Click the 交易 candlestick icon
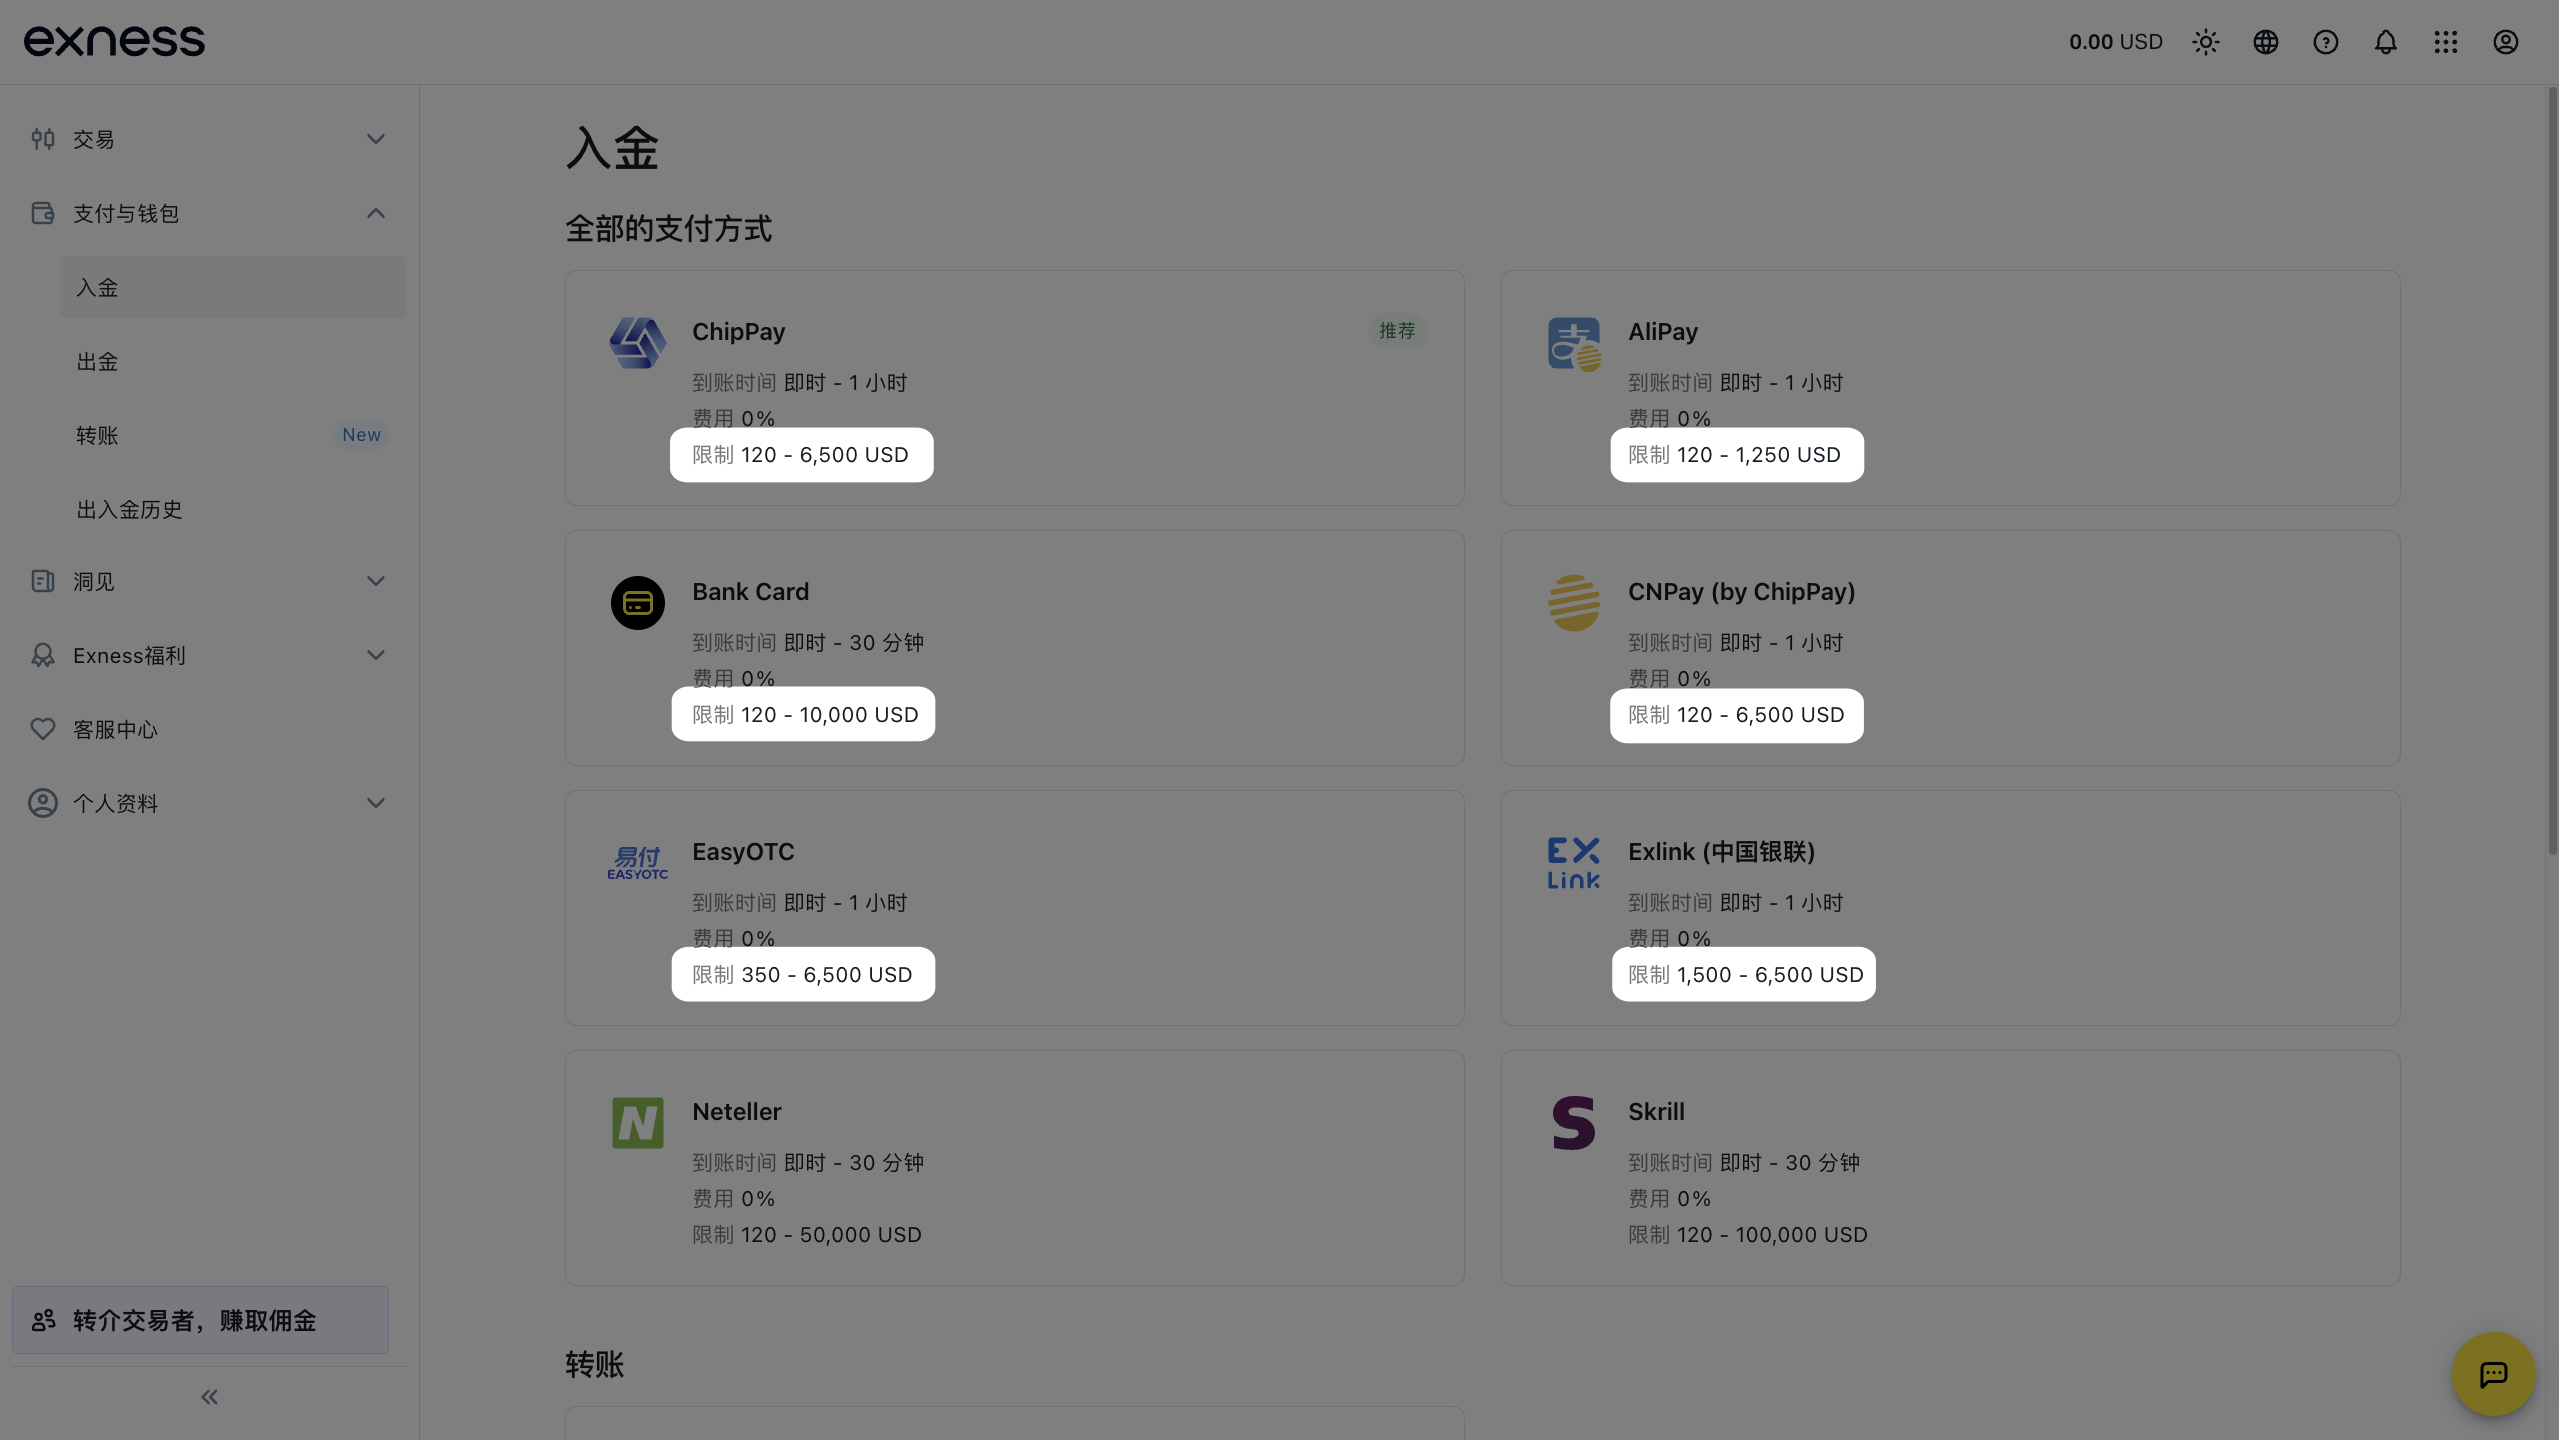 [43, 139]
